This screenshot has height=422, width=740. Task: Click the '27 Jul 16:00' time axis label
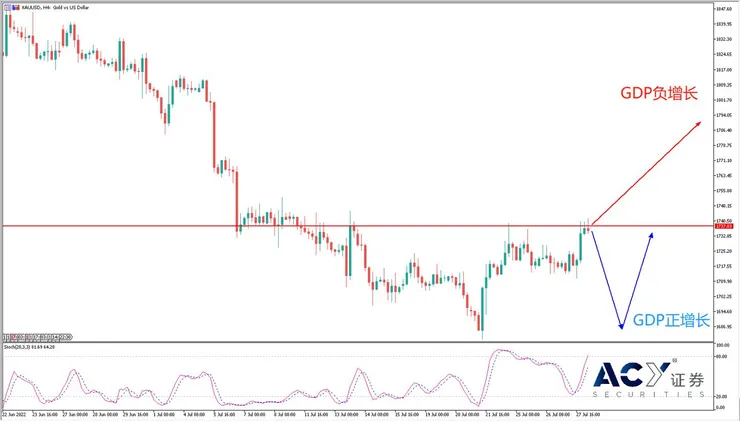click(588, 414)
